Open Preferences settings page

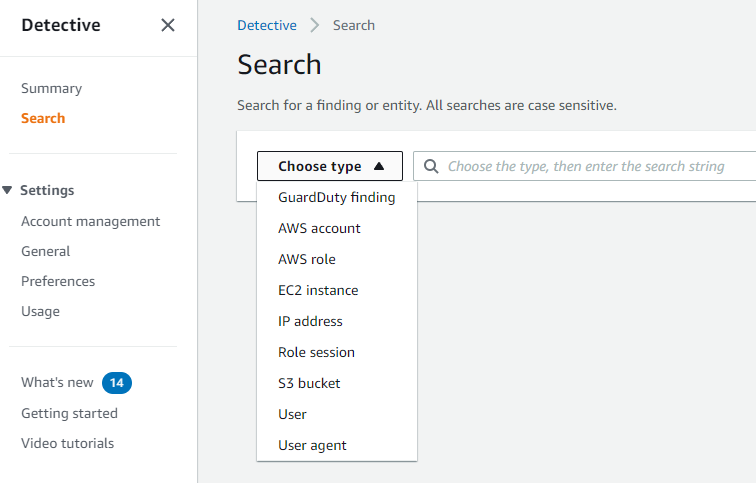pyautogui.click(x=58, y=281)
